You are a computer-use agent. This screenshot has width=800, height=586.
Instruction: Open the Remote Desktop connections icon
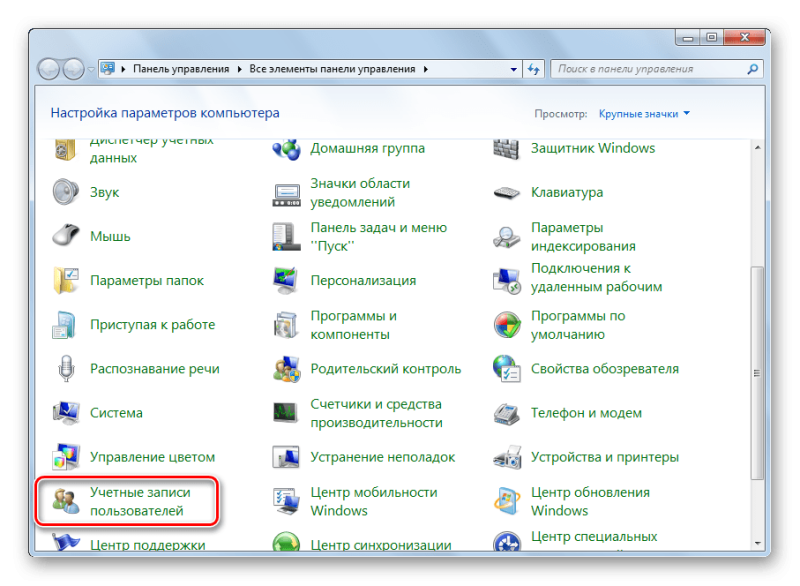point(507,281)
